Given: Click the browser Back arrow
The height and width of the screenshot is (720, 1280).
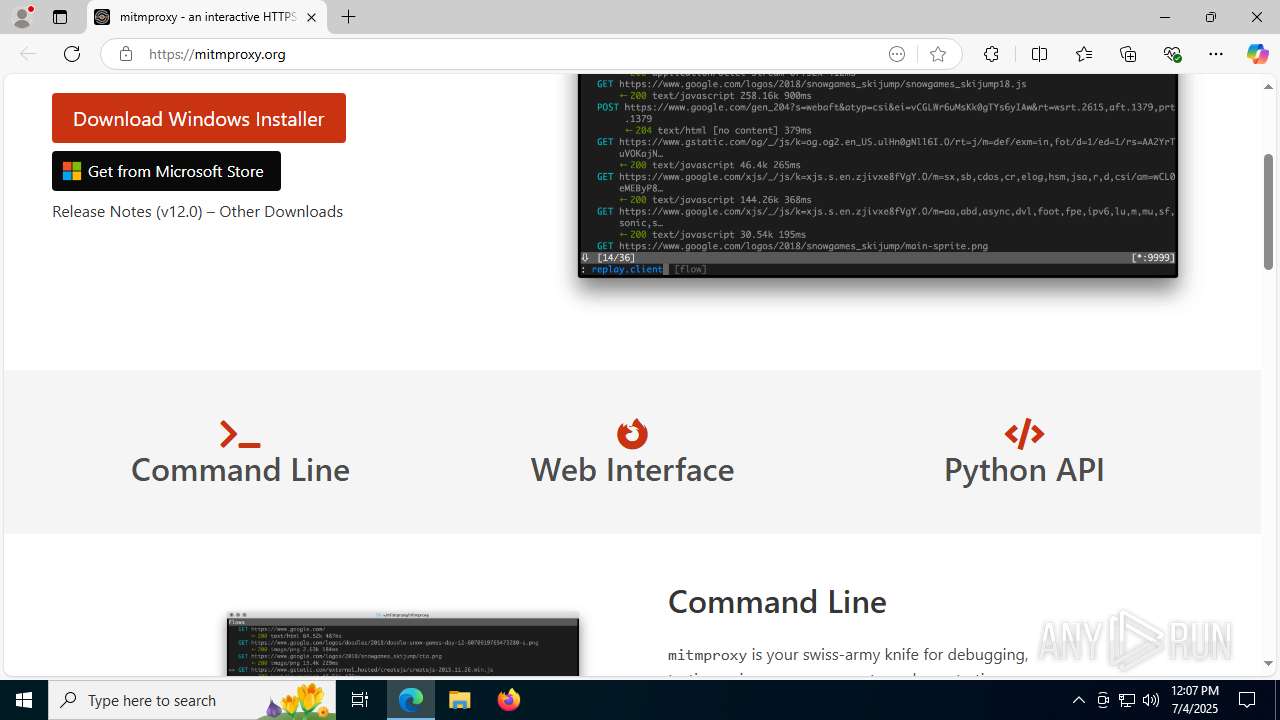Looking at the screenshot, I should pyautogui.click(x=28, y=54).
